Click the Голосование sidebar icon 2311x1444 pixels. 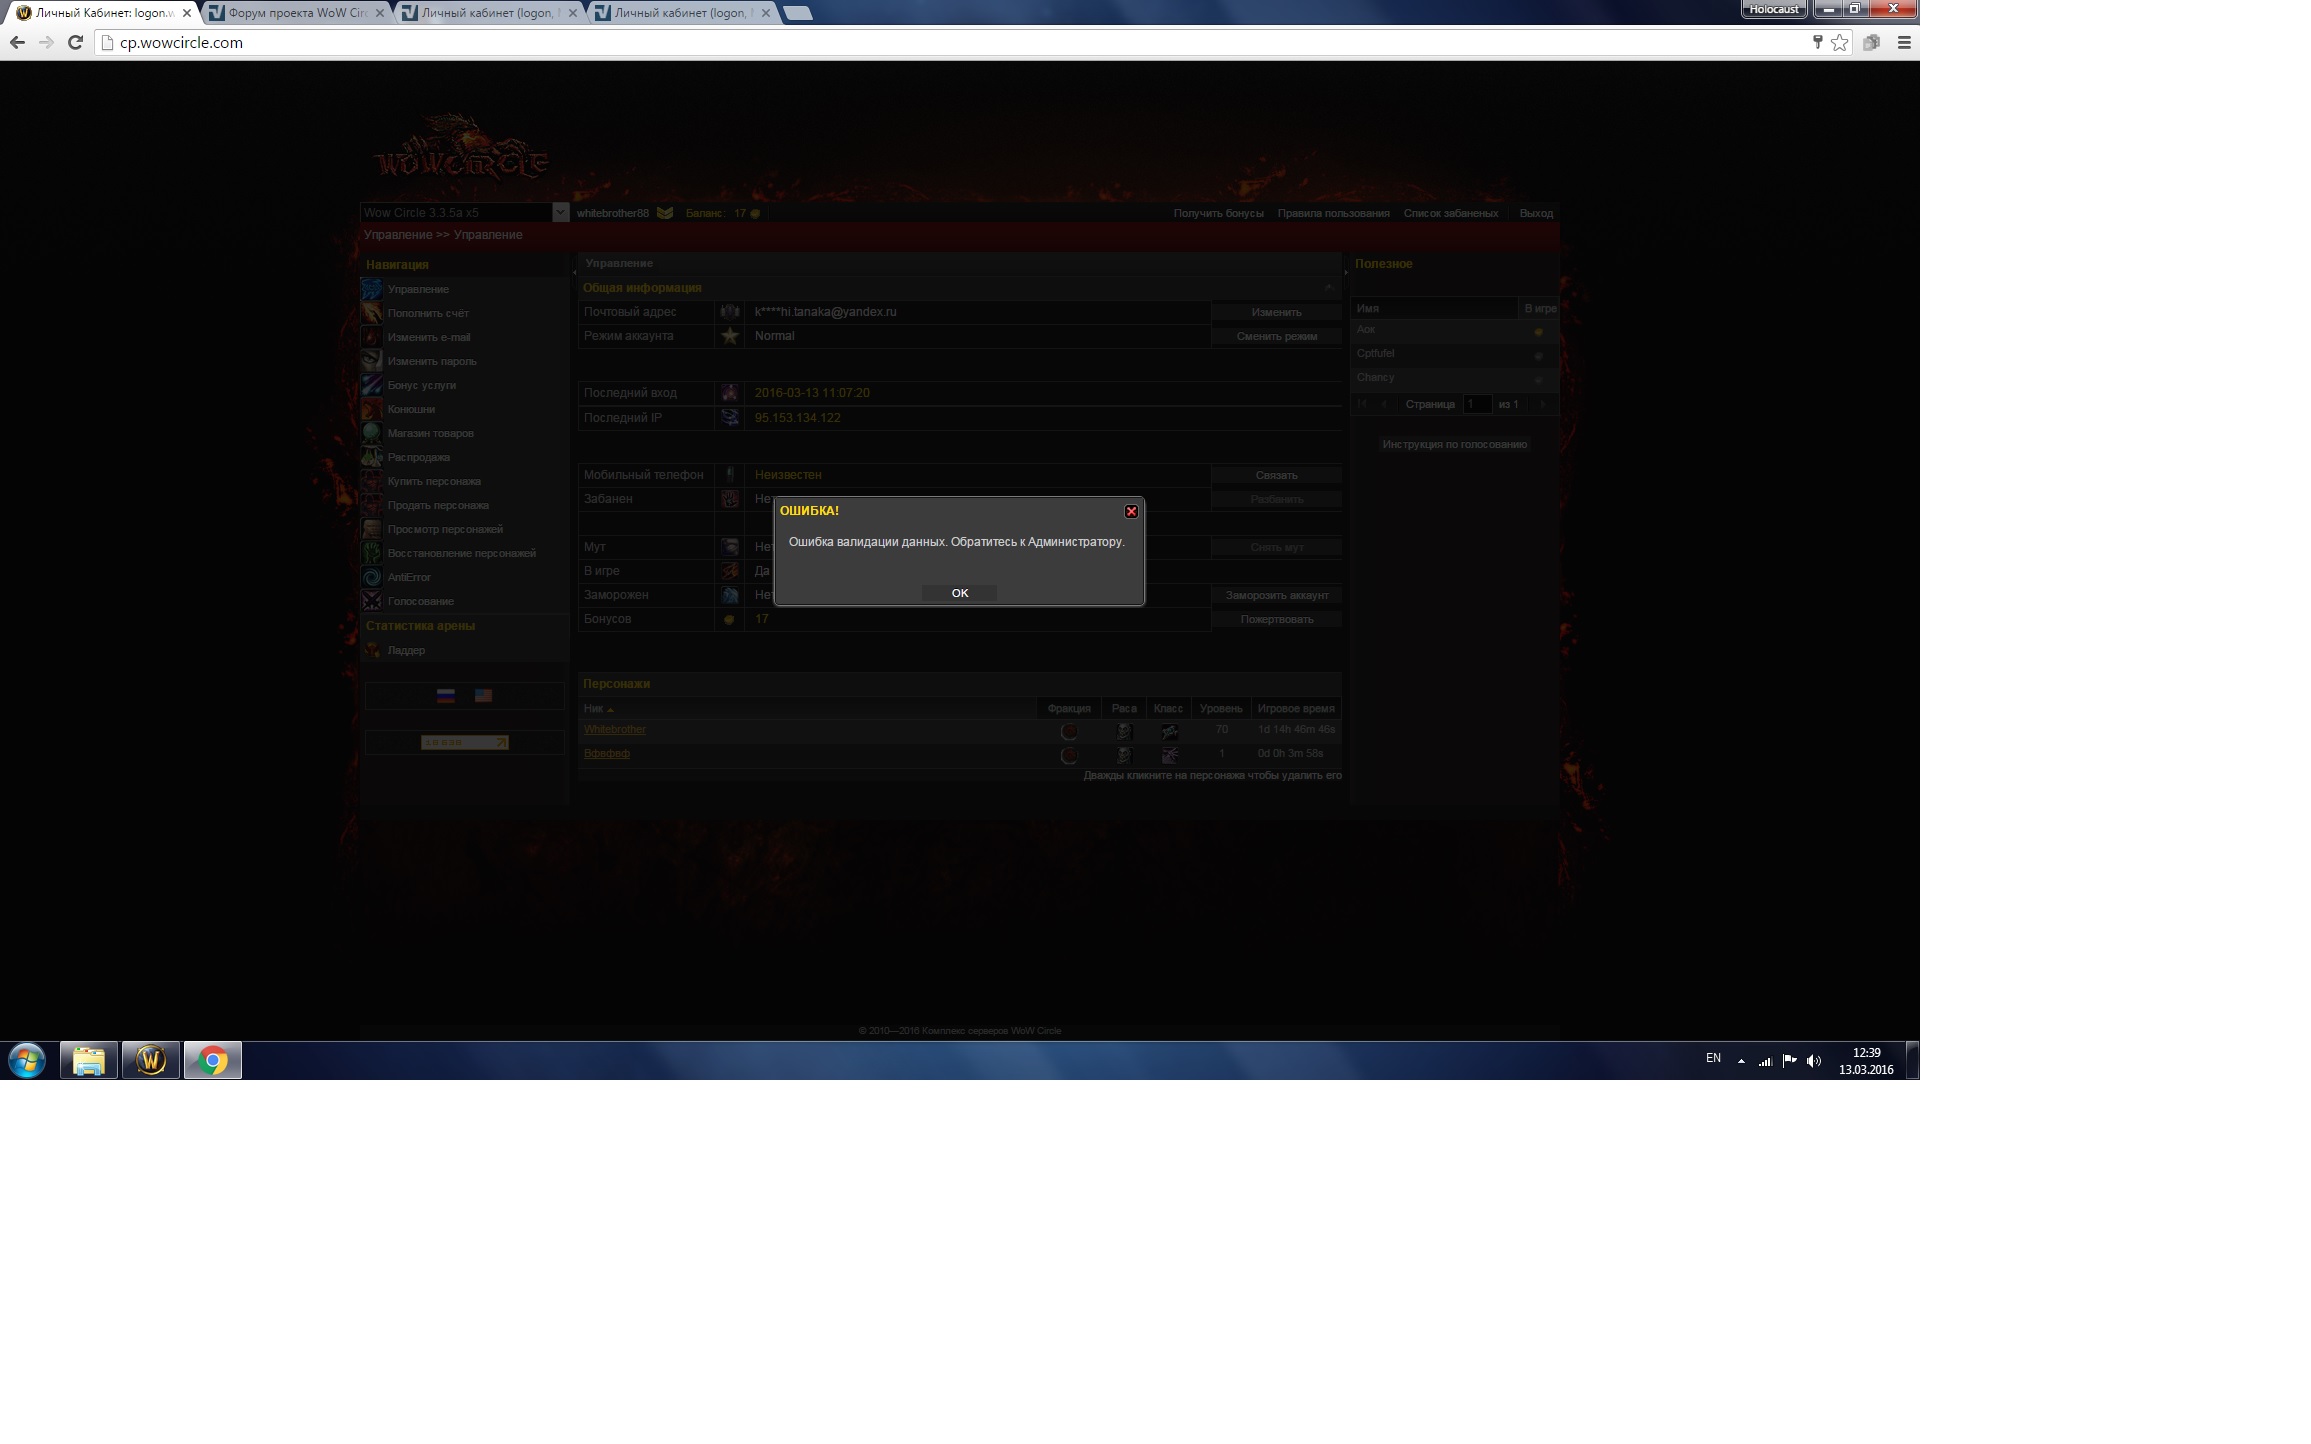click(372, 601)
